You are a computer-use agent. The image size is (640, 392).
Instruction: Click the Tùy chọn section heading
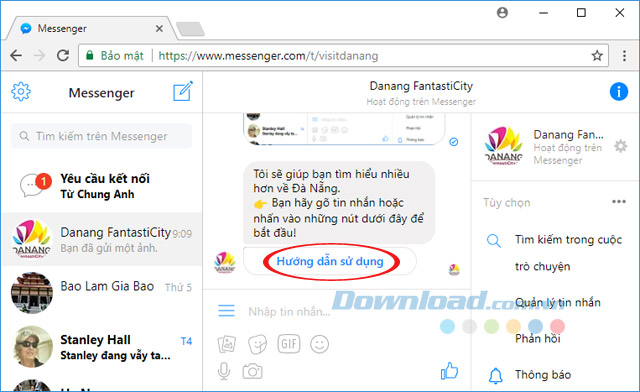coord(507,203)
